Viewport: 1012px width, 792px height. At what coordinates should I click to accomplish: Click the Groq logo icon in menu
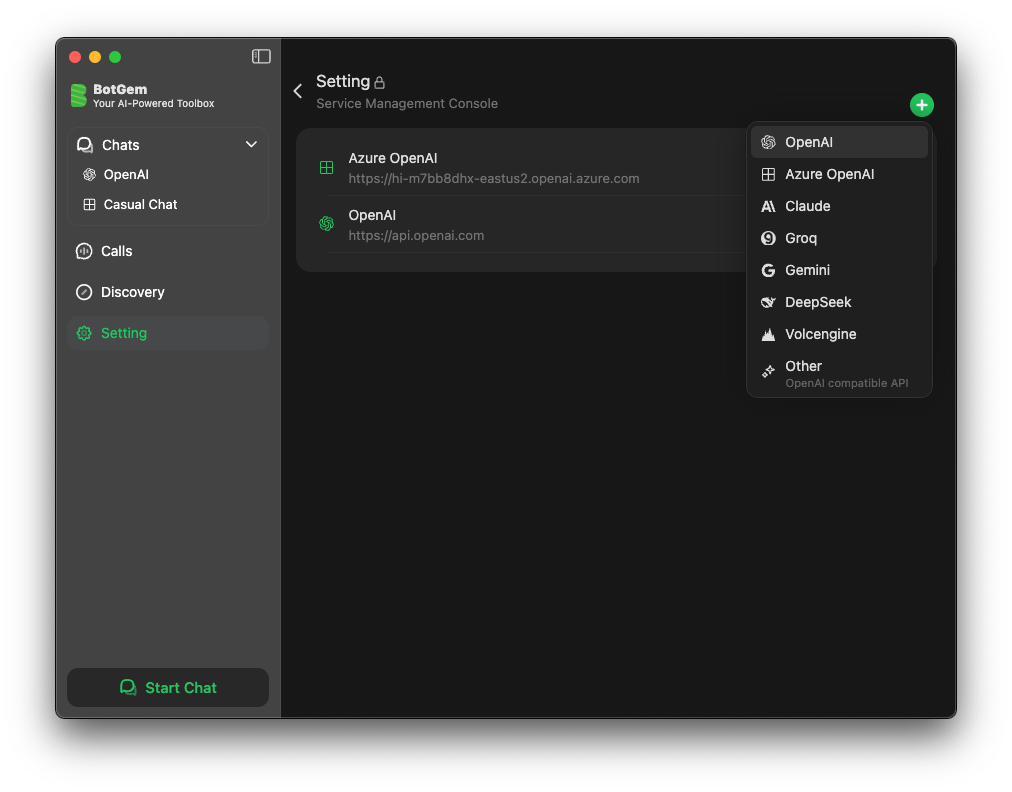768,238
